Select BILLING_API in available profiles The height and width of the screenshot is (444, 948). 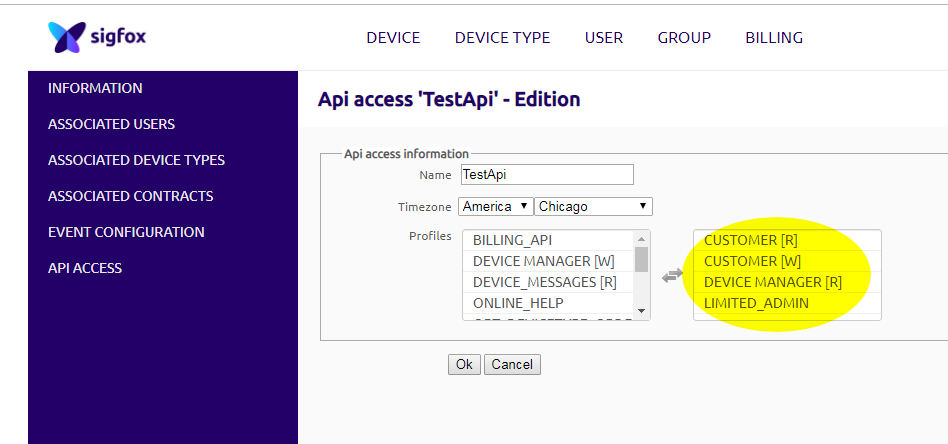548,240
